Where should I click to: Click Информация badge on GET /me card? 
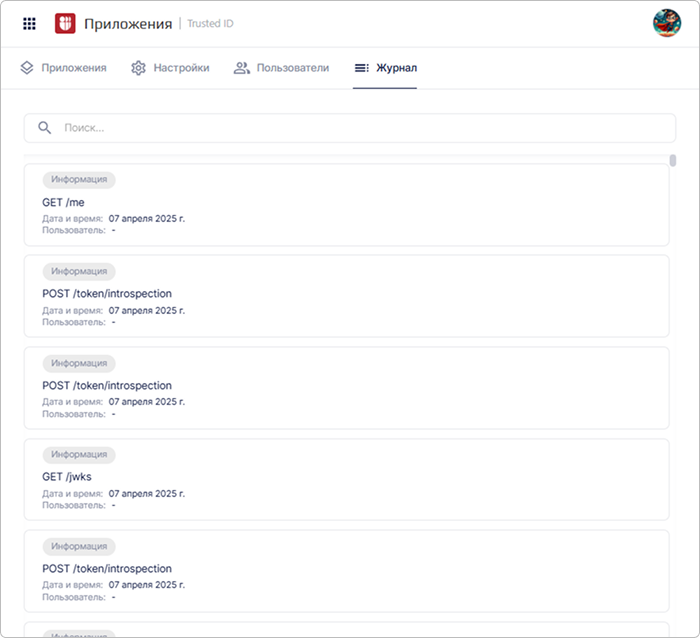point(79,179)
